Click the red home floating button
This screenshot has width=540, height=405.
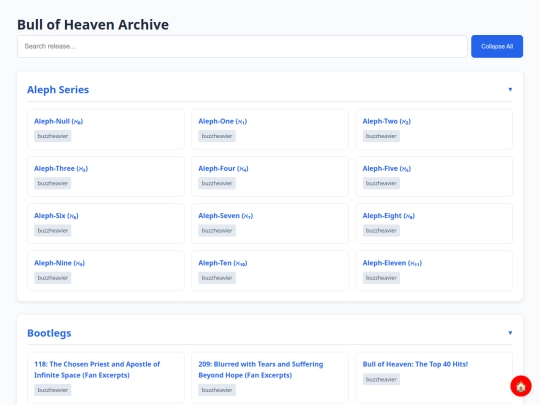[x=520, y=386]
